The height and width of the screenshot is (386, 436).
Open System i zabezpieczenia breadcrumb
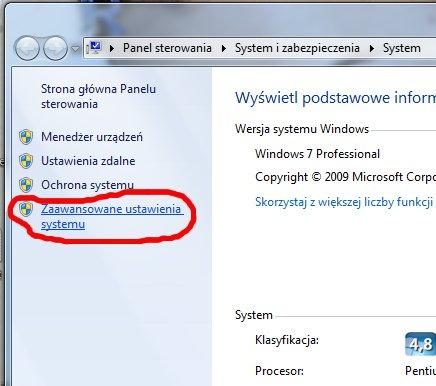coord(297,48)
